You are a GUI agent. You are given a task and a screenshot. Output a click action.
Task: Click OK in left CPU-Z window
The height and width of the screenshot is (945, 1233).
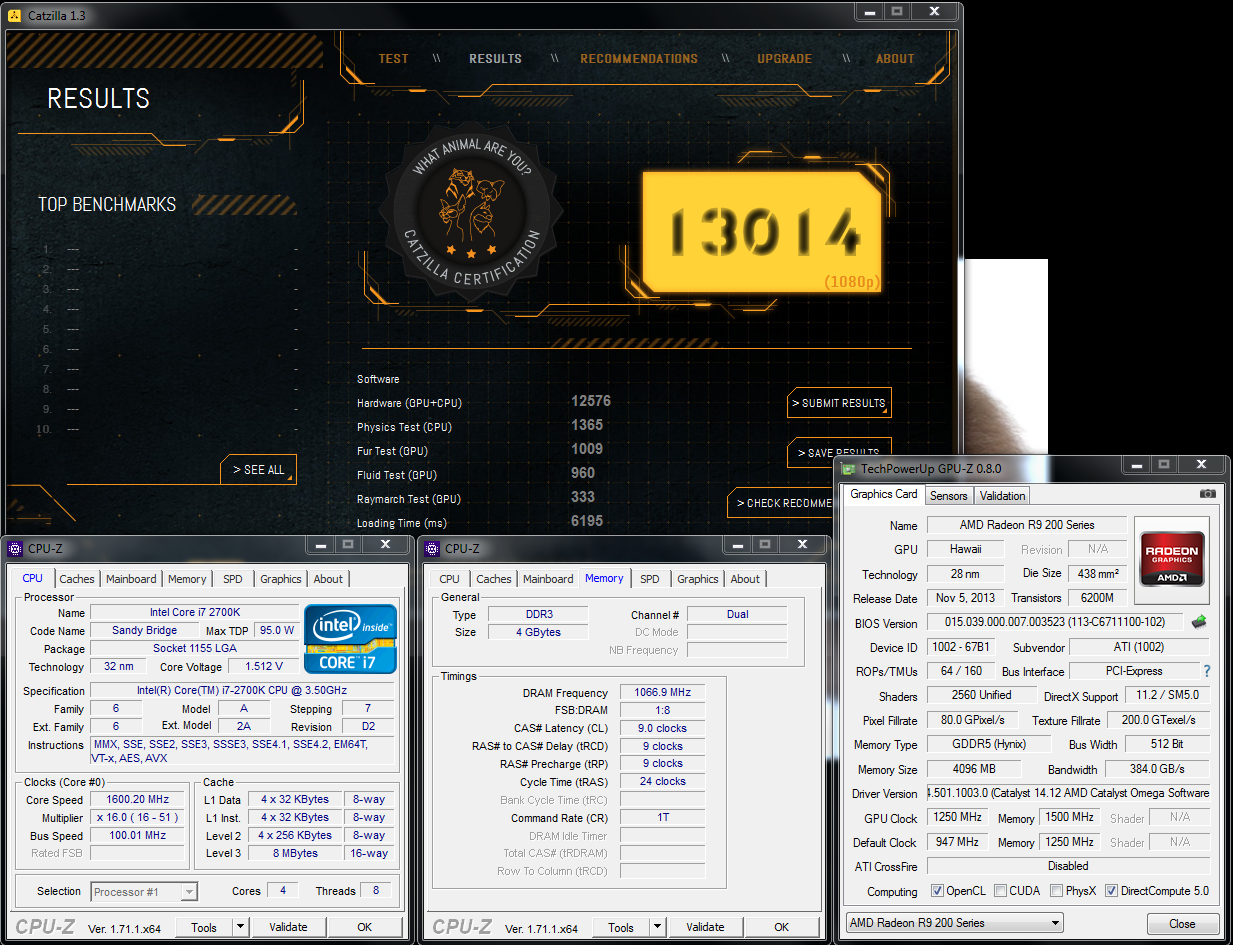pyautogui.click(x=365, y=927)
